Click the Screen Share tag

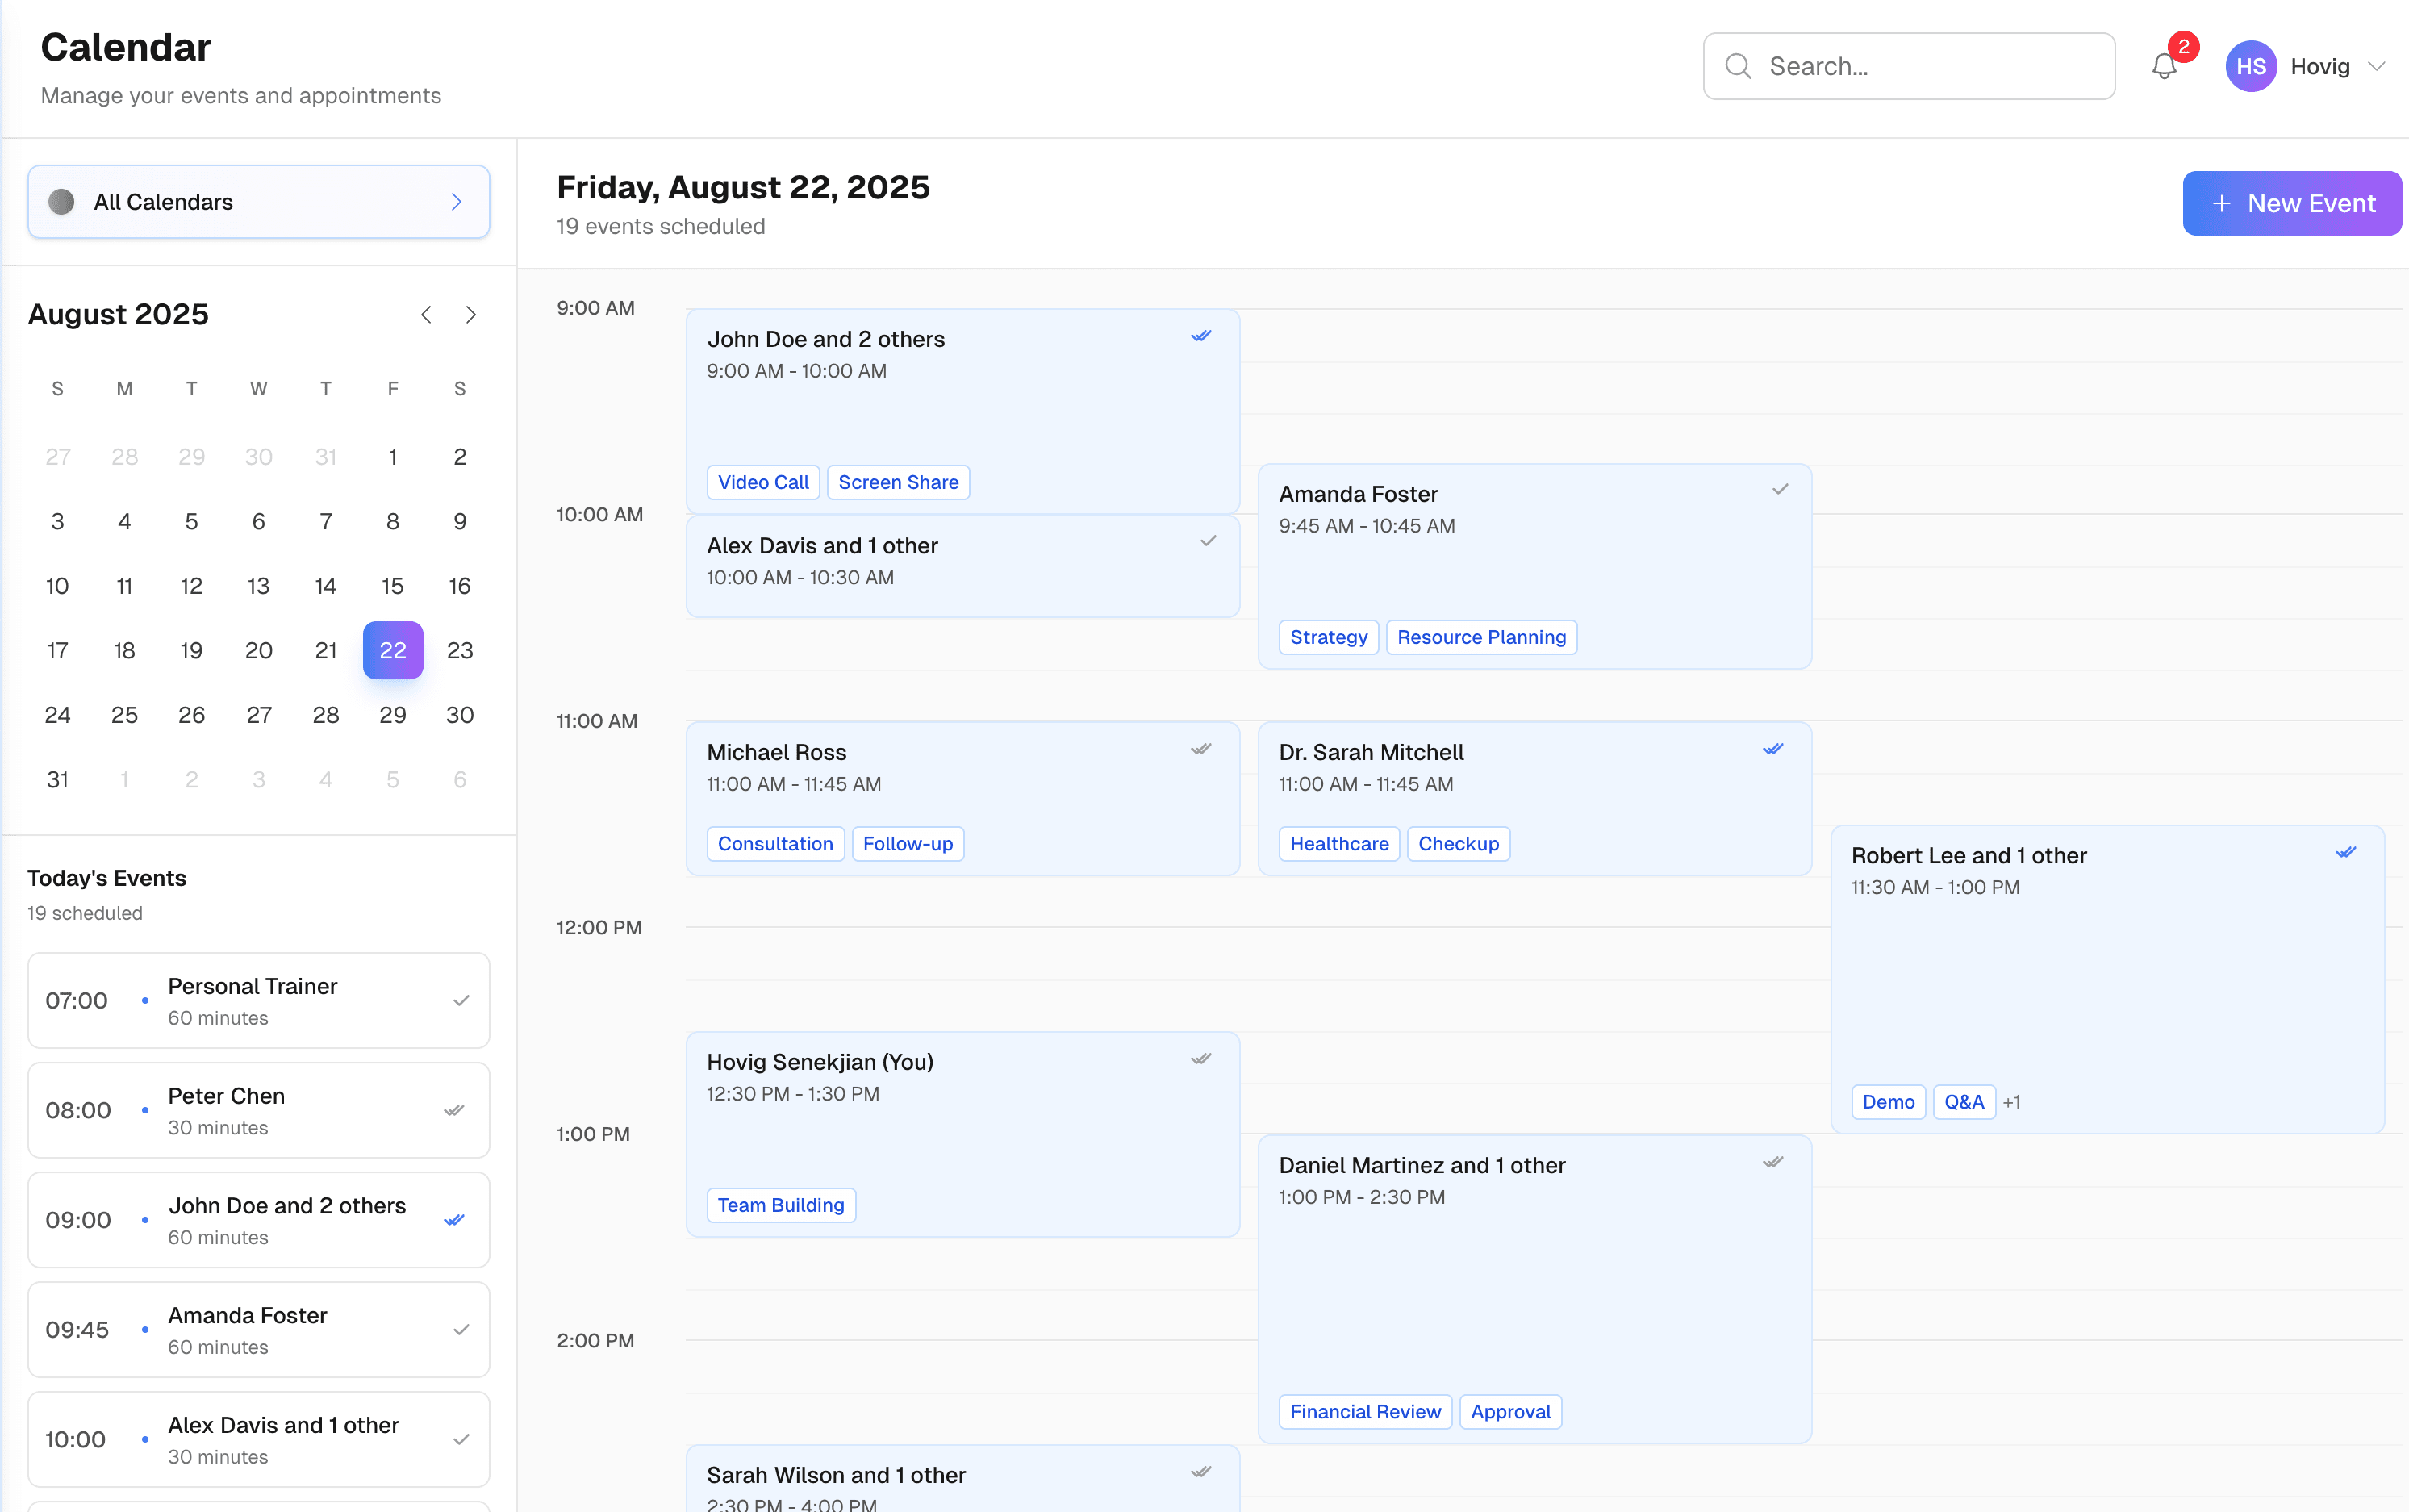tap(898, 482)
